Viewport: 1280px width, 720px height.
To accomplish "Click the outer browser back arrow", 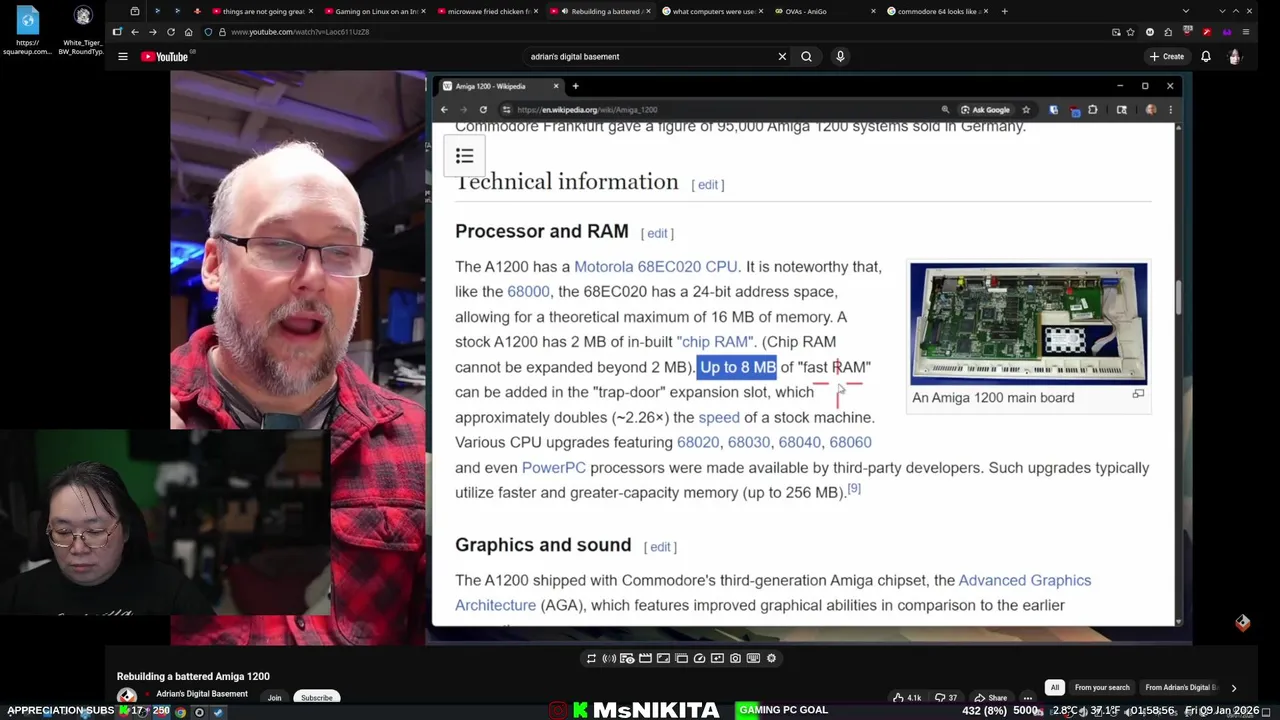I will (135, 32).
